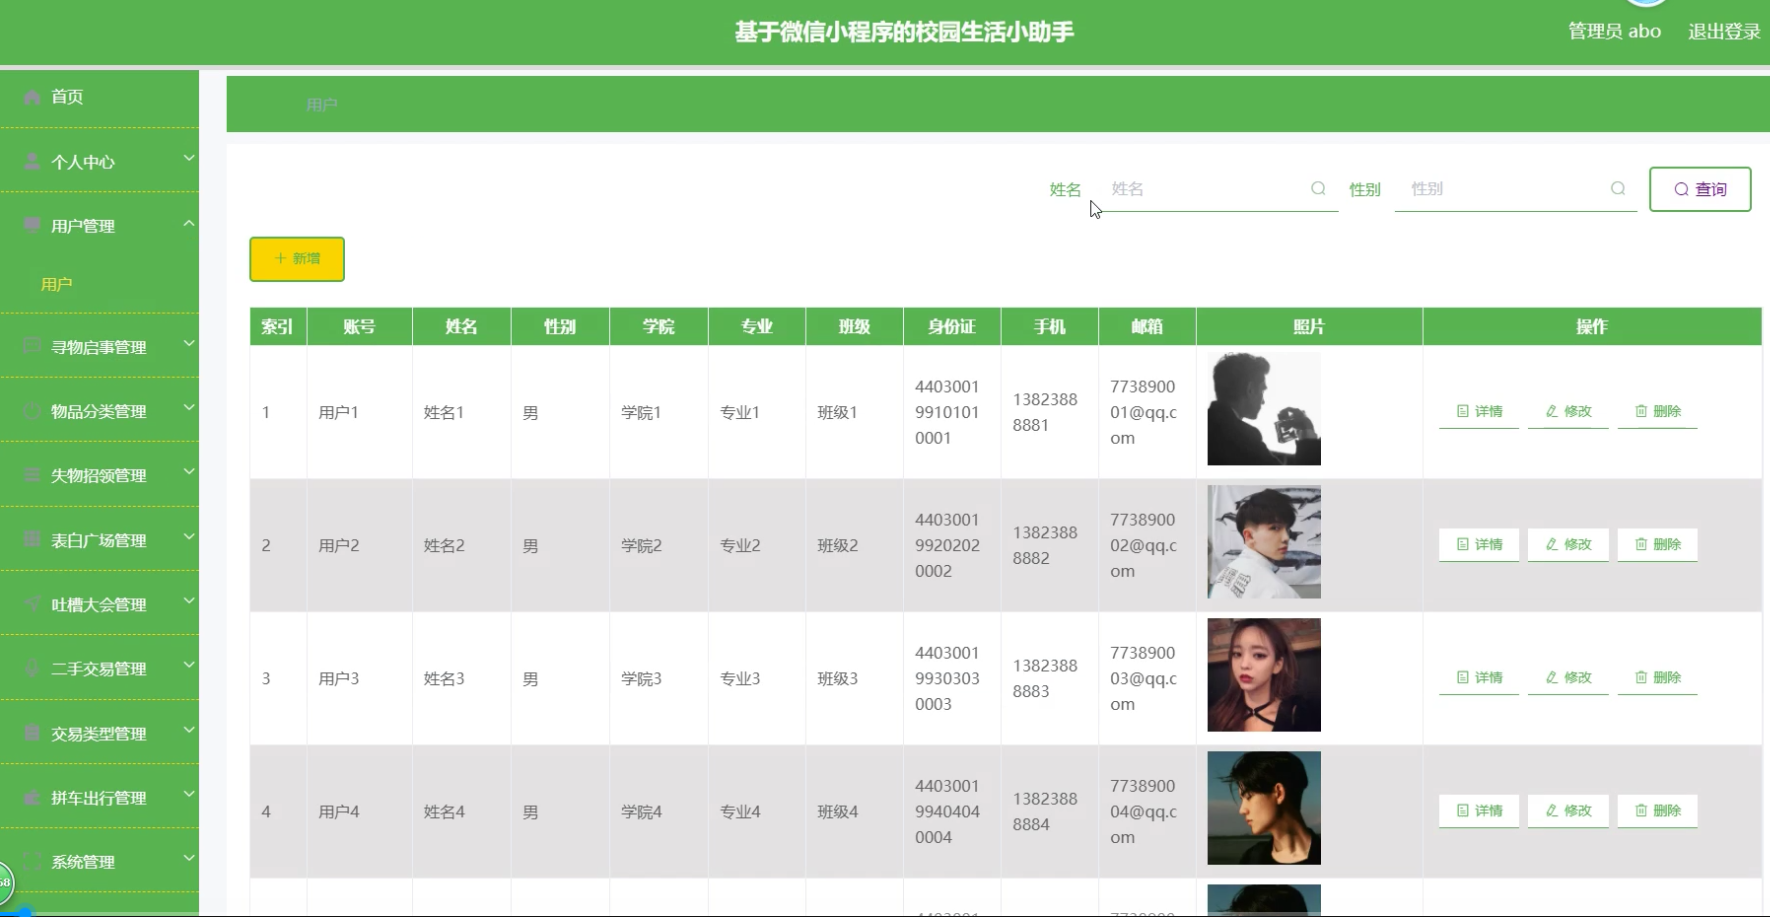The width and height of the screenshot is (1770, 917).
Task: Delete the 用户1 row
Action: (x=1658, y=411)
